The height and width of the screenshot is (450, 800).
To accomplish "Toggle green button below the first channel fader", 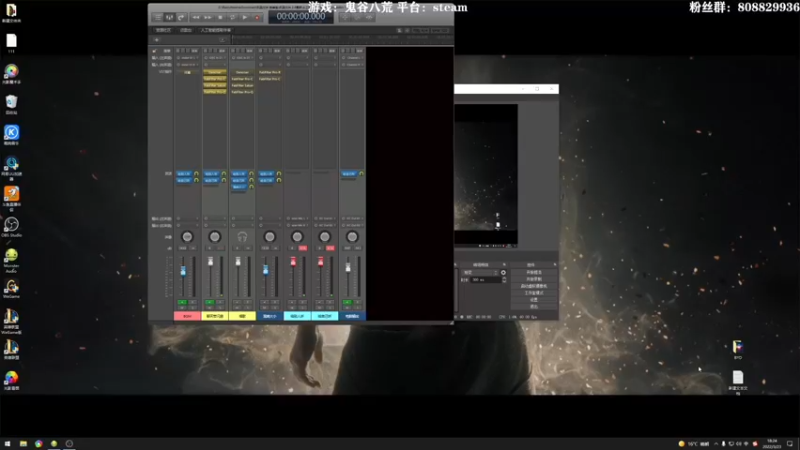I will point(182,302).
